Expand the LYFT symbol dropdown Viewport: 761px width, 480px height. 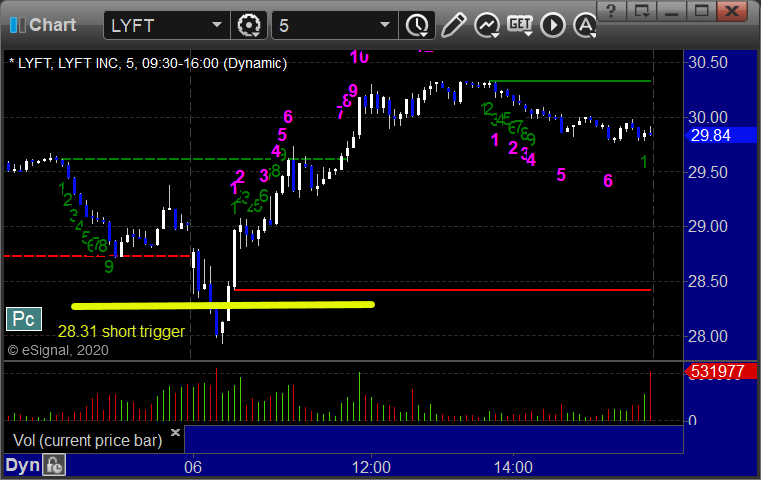pos(217,25)
